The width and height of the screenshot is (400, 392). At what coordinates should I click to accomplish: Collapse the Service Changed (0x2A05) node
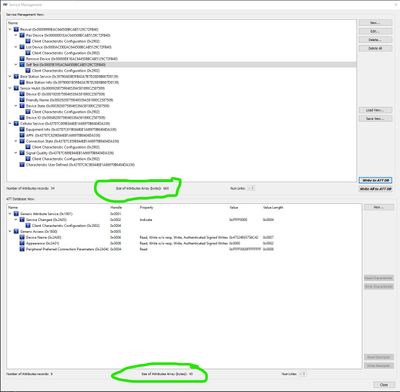pos(16,220)
